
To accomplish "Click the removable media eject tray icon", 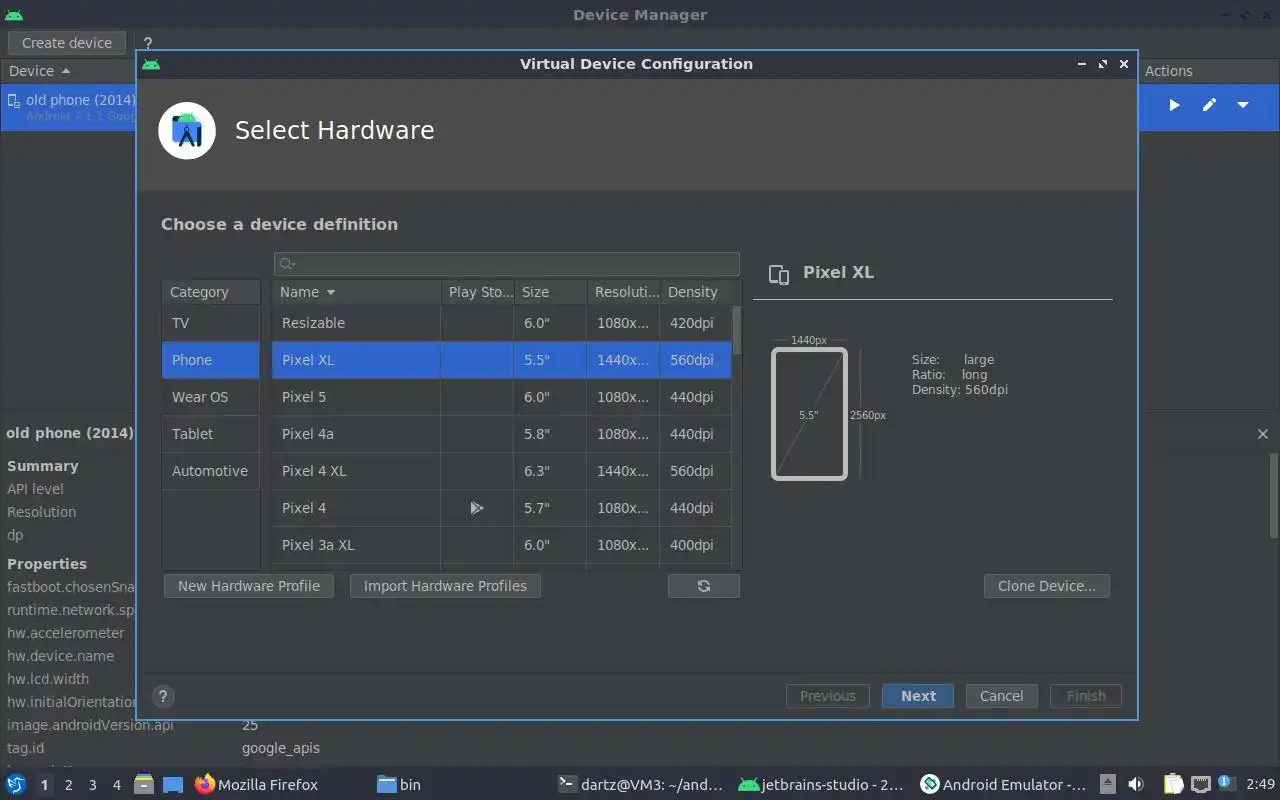I will (x=1108, y=785).
